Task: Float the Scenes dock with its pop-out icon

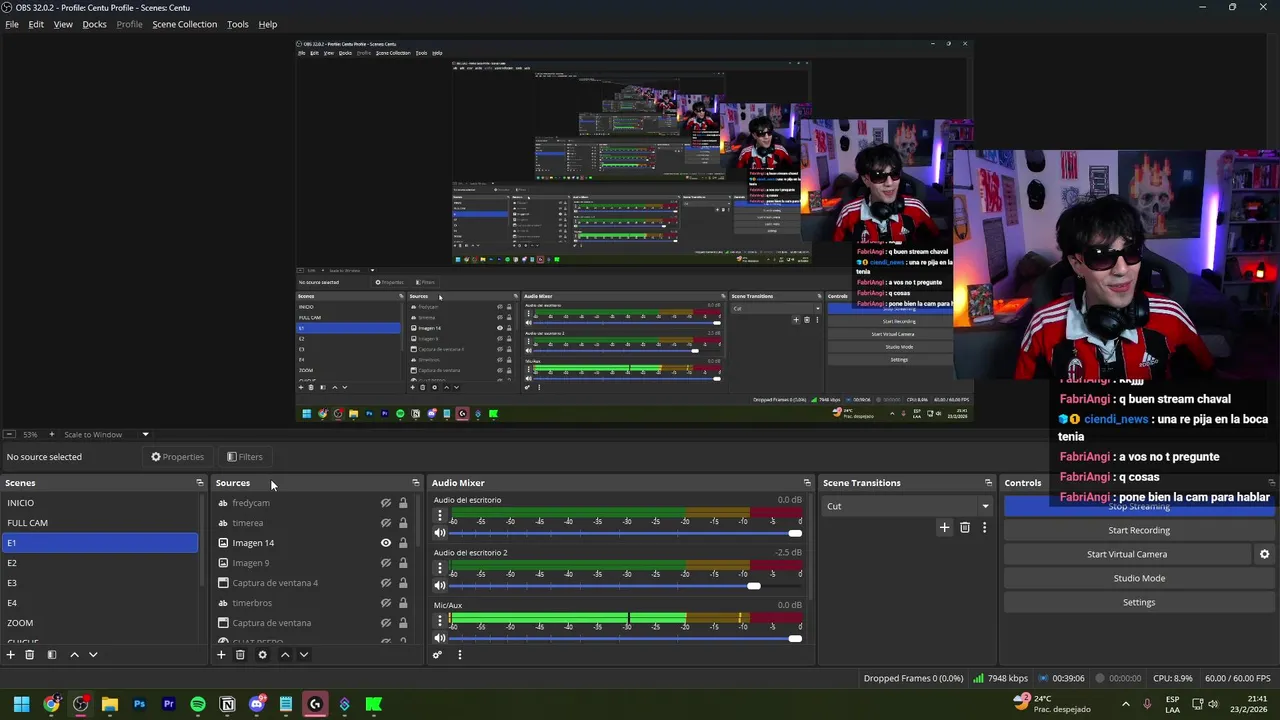Action: 199,483
